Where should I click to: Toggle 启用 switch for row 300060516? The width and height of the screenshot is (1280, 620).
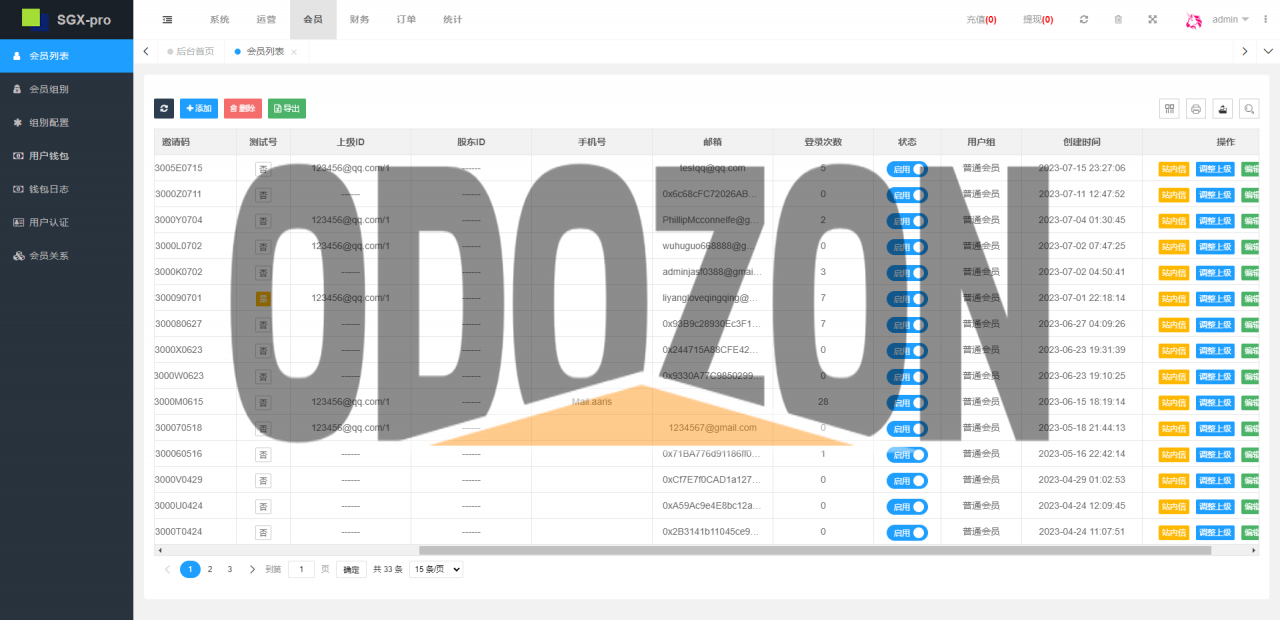(x=907, y=455)
